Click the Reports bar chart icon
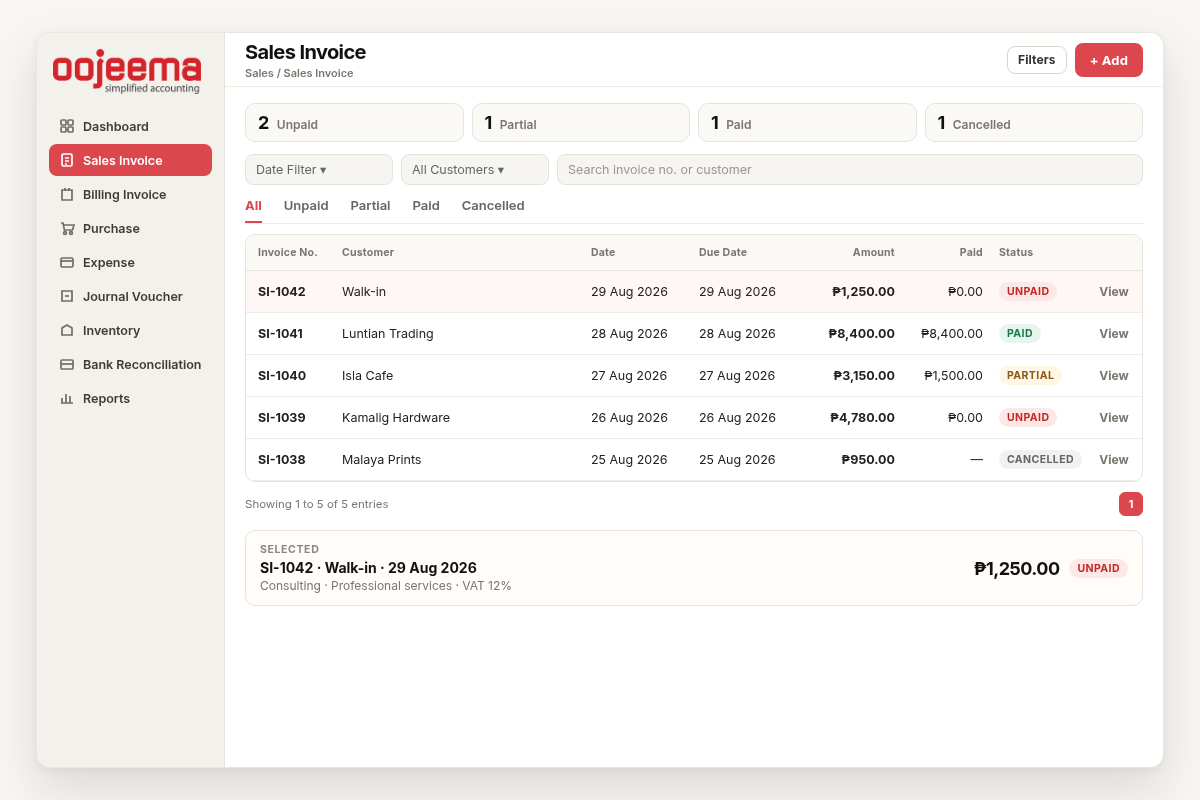Image resolution: width=1200 pixels, height=800 pixels. [x=67, y=398]
